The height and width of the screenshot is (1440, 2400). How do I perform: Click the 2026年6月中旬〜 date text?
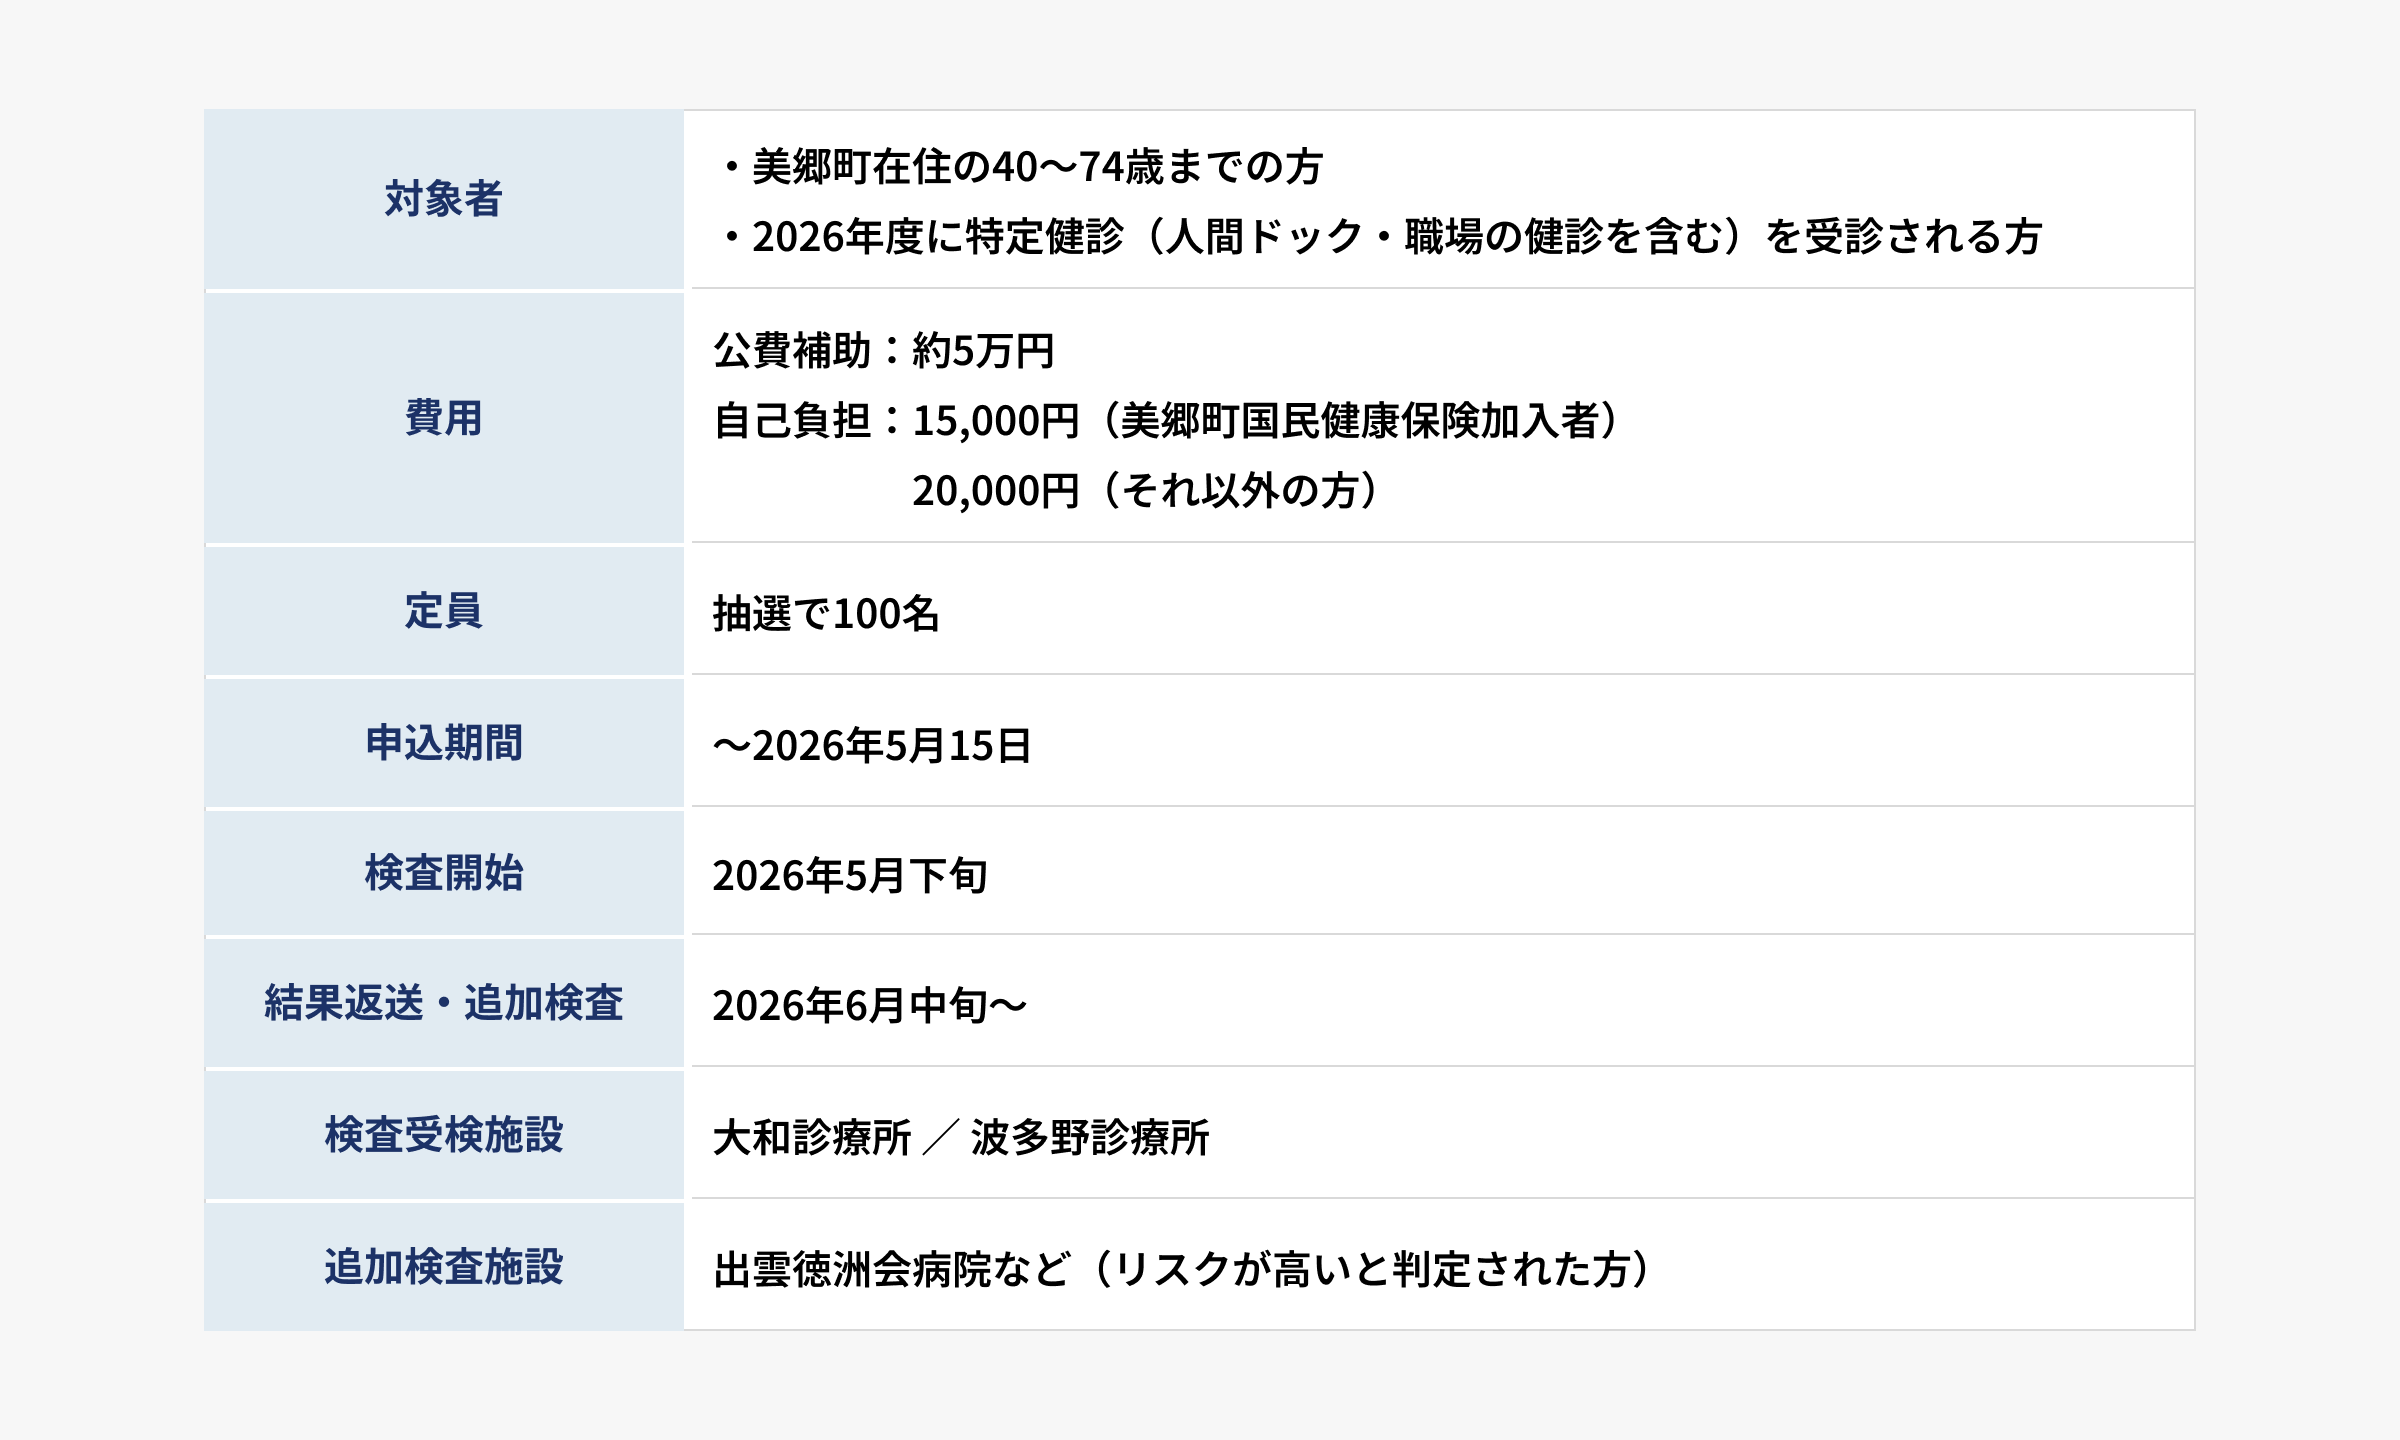870,1006
